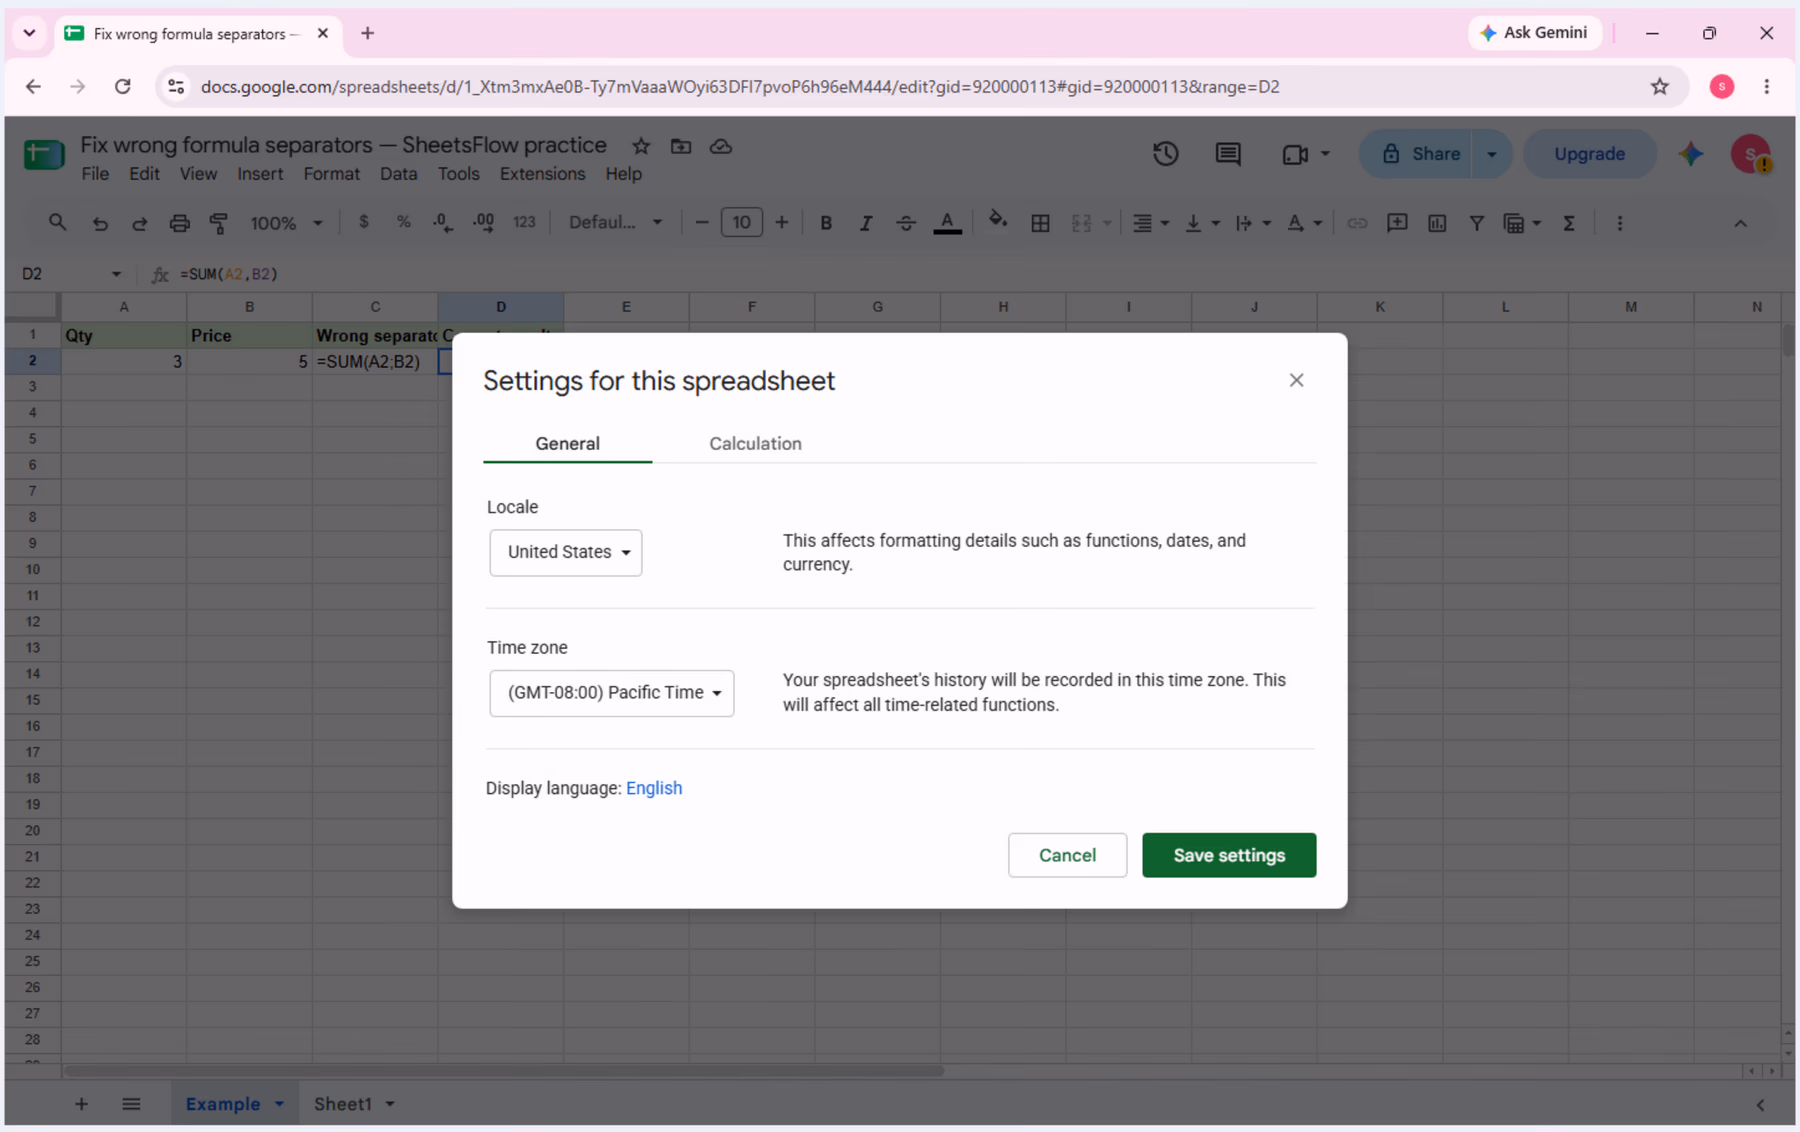Open the Extensions menu
The height and width of the screenshot is (1132, 1800).
tap(542, 174)
